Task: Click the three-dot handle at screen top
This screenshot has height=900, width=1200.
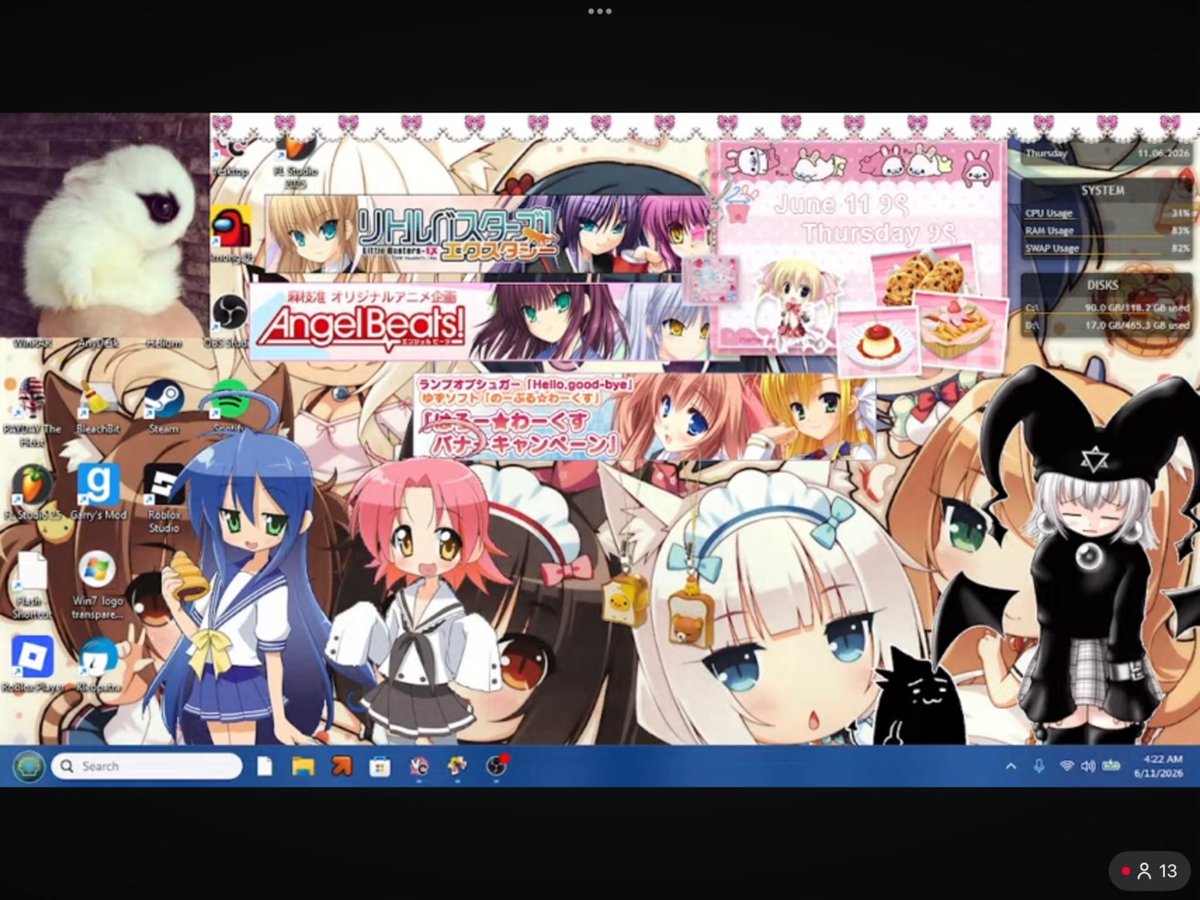Action: [600, 11]
